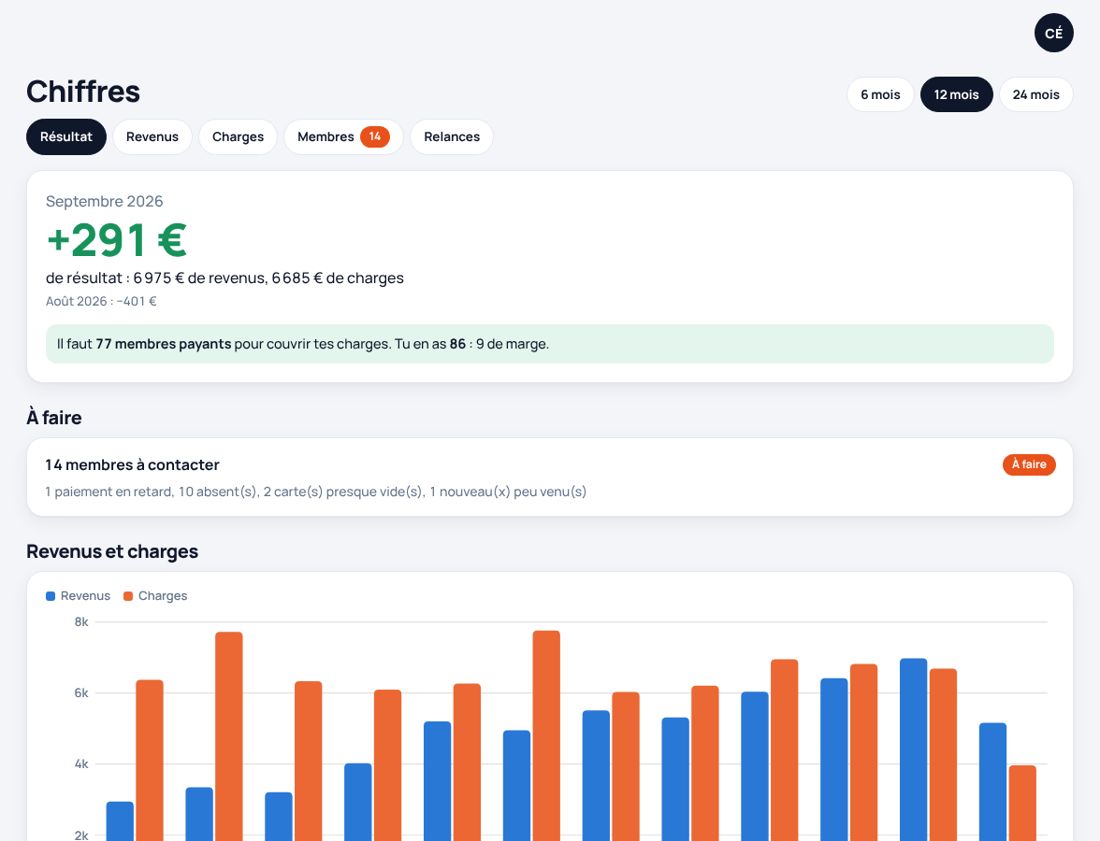
Task: Select the 12 mois period
Action: [x=956, y=95]
